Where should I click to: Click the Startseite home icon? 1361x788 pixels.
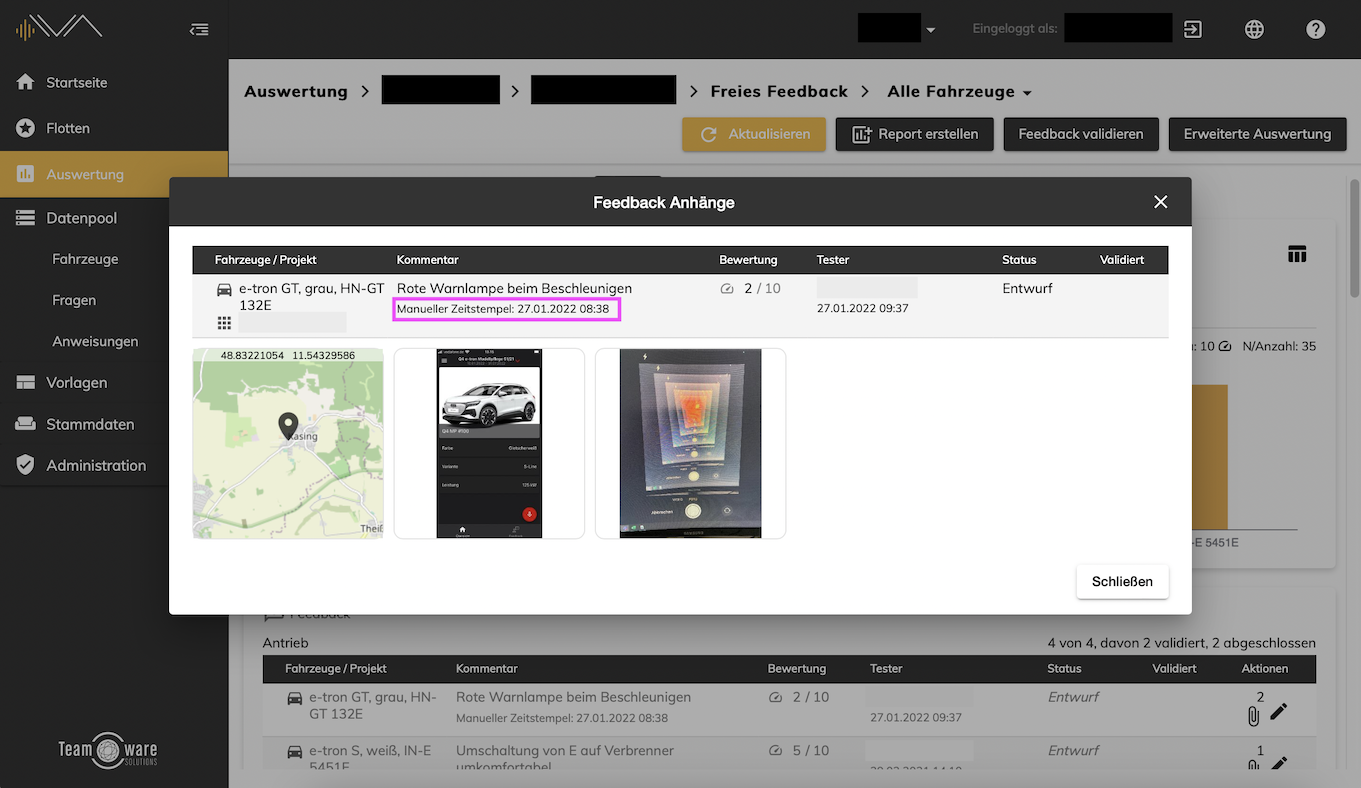click(25, 82)
